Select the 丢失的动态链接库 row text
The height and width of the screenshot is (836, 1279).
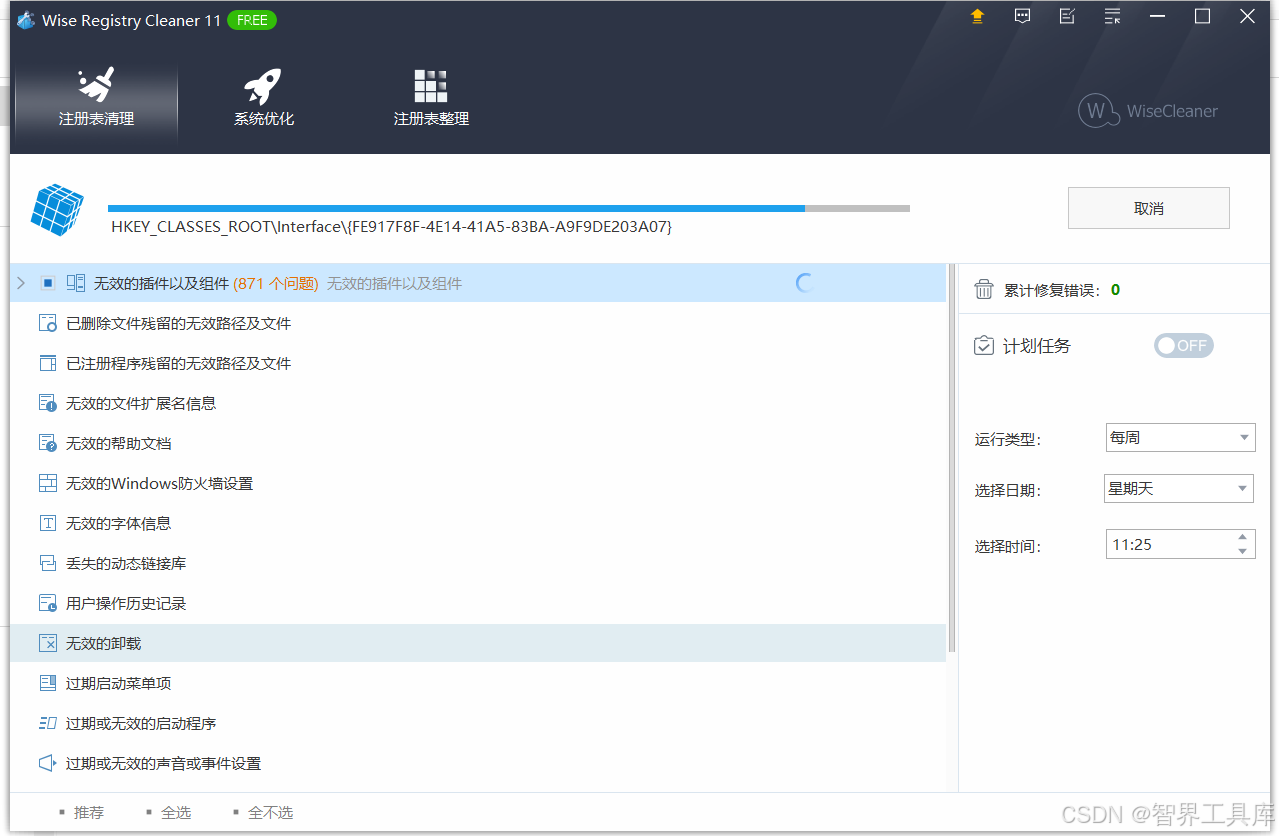tap(126, 563)
